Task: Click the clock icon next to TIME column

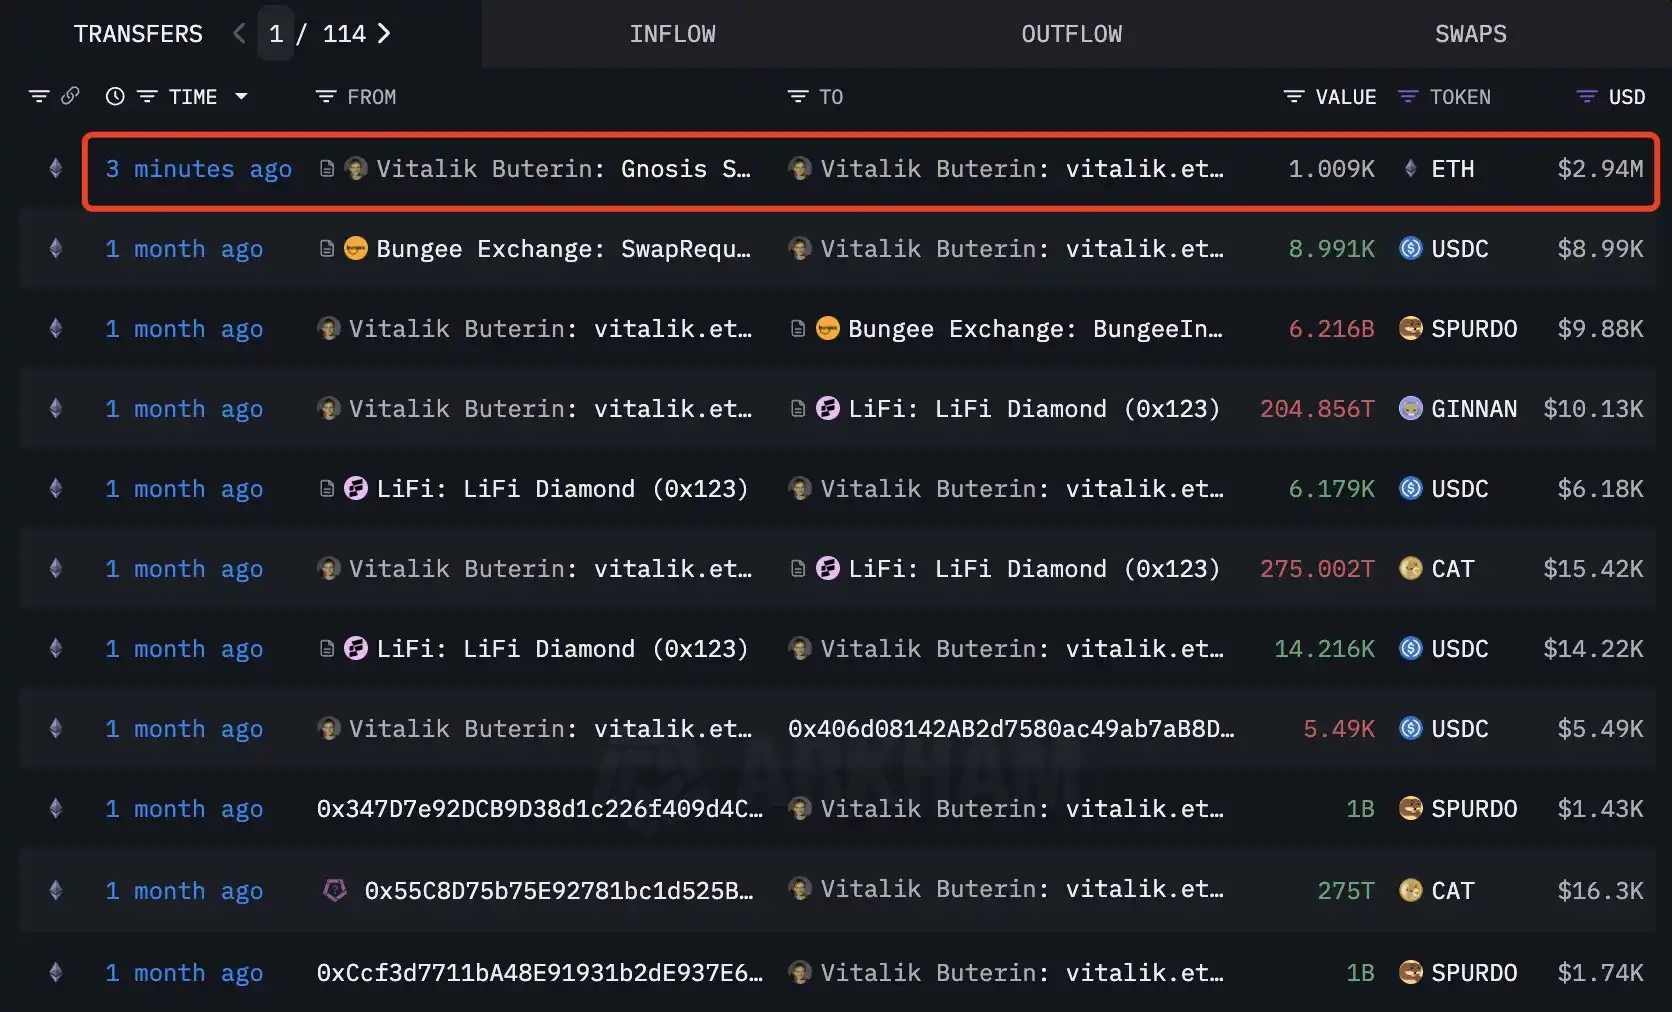Action: point(116,96)
